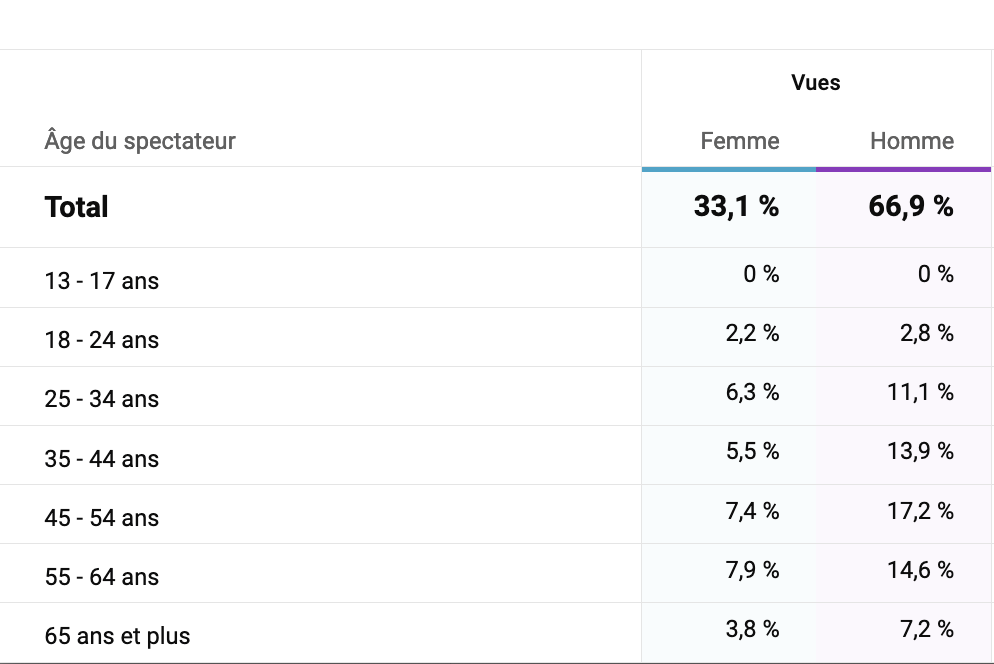Click the 13,9 % Homme value

920,451
